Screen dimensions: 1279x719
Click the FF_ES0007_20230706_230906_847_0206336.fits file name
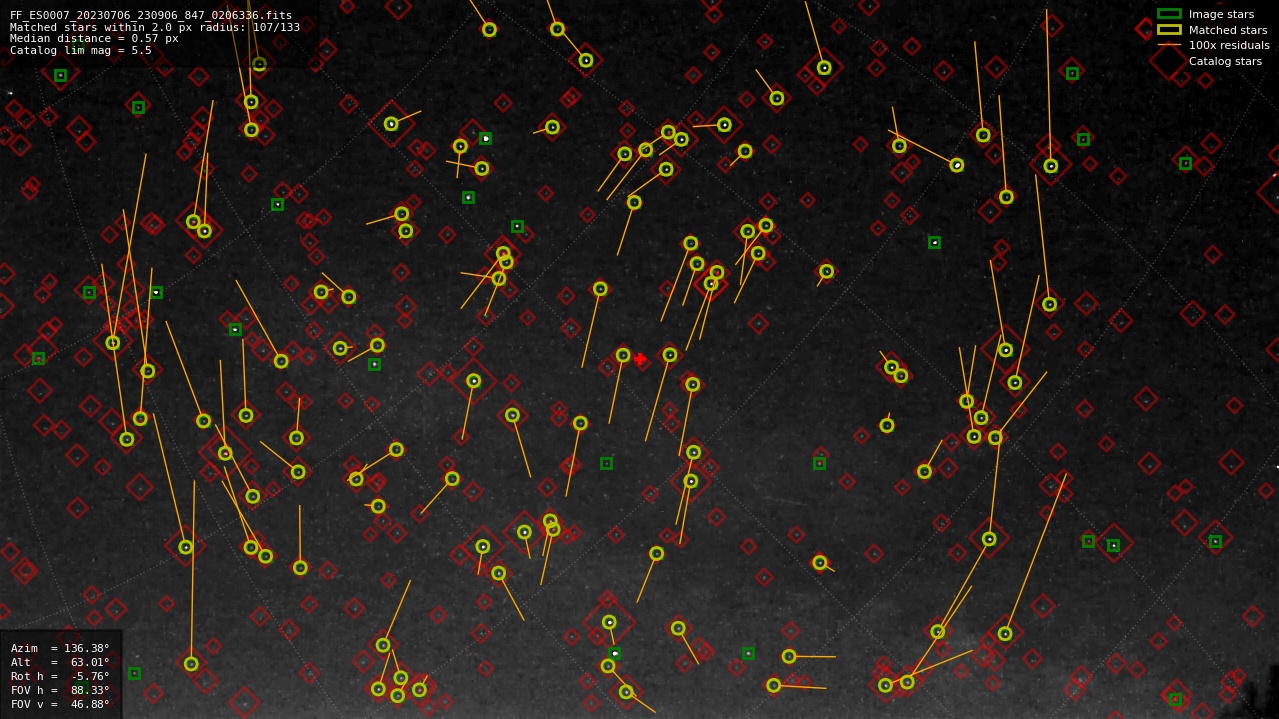click(x=151, y=16)
